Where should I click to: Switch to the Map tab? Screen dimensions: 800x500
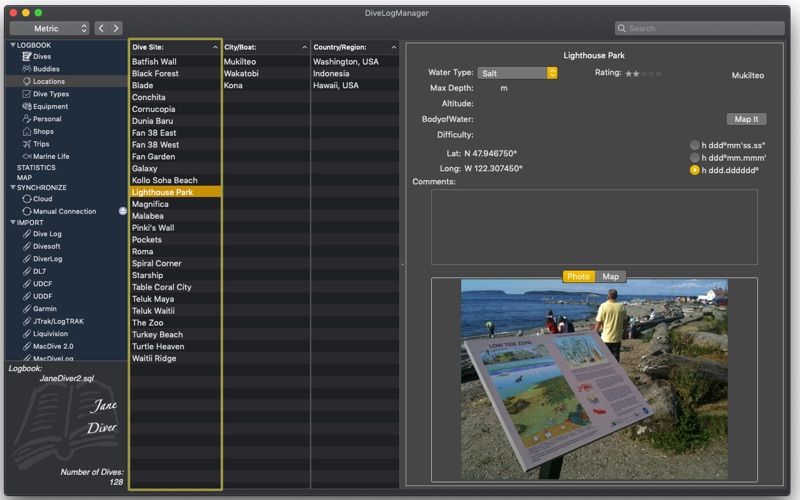point(610,276)
